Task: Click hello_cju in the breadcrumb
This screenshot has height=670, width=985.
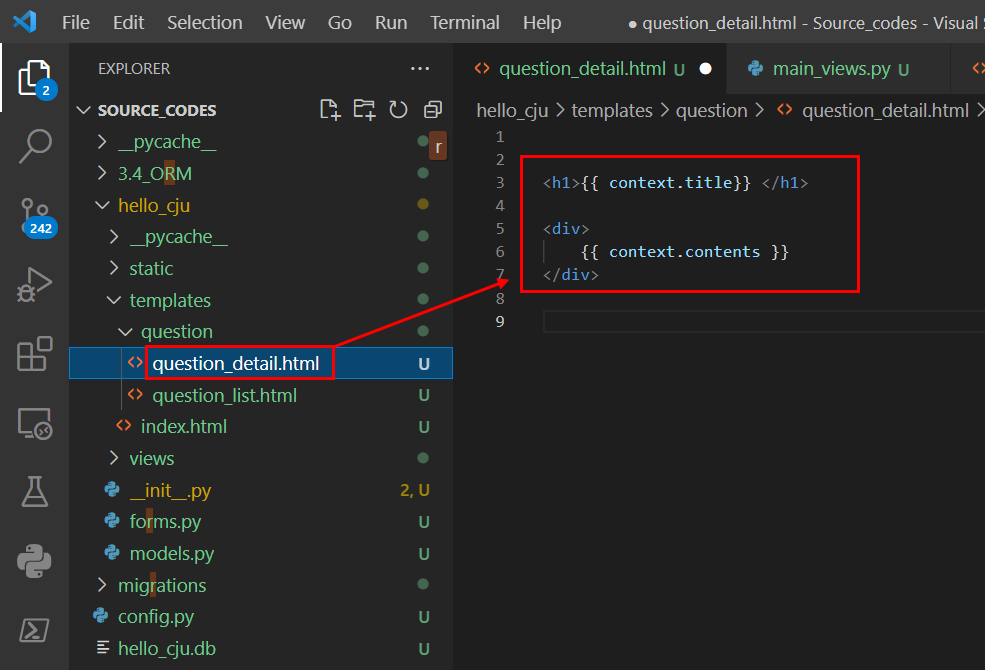Action: [x=512, y=111]
